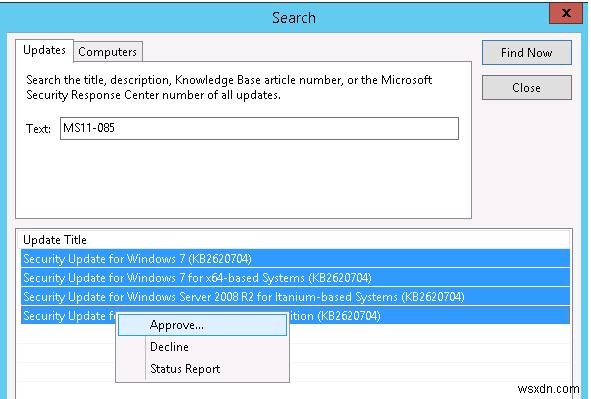Choose Decline from the context menu
Viewport: 591px width, 399px height.
point(202,347)
